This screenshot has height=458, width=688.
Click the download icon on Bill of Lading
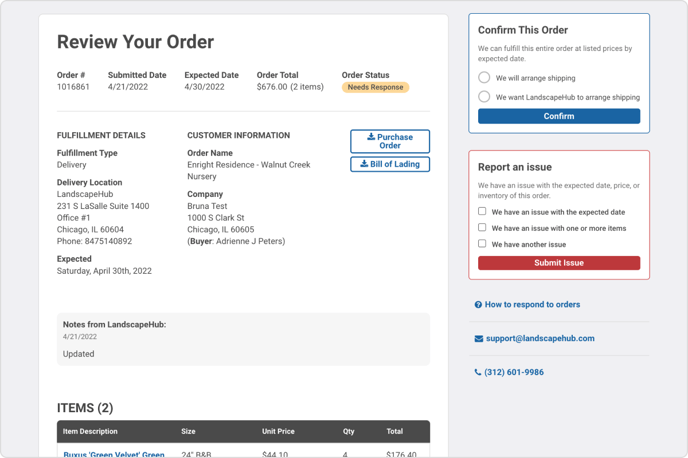364,164
